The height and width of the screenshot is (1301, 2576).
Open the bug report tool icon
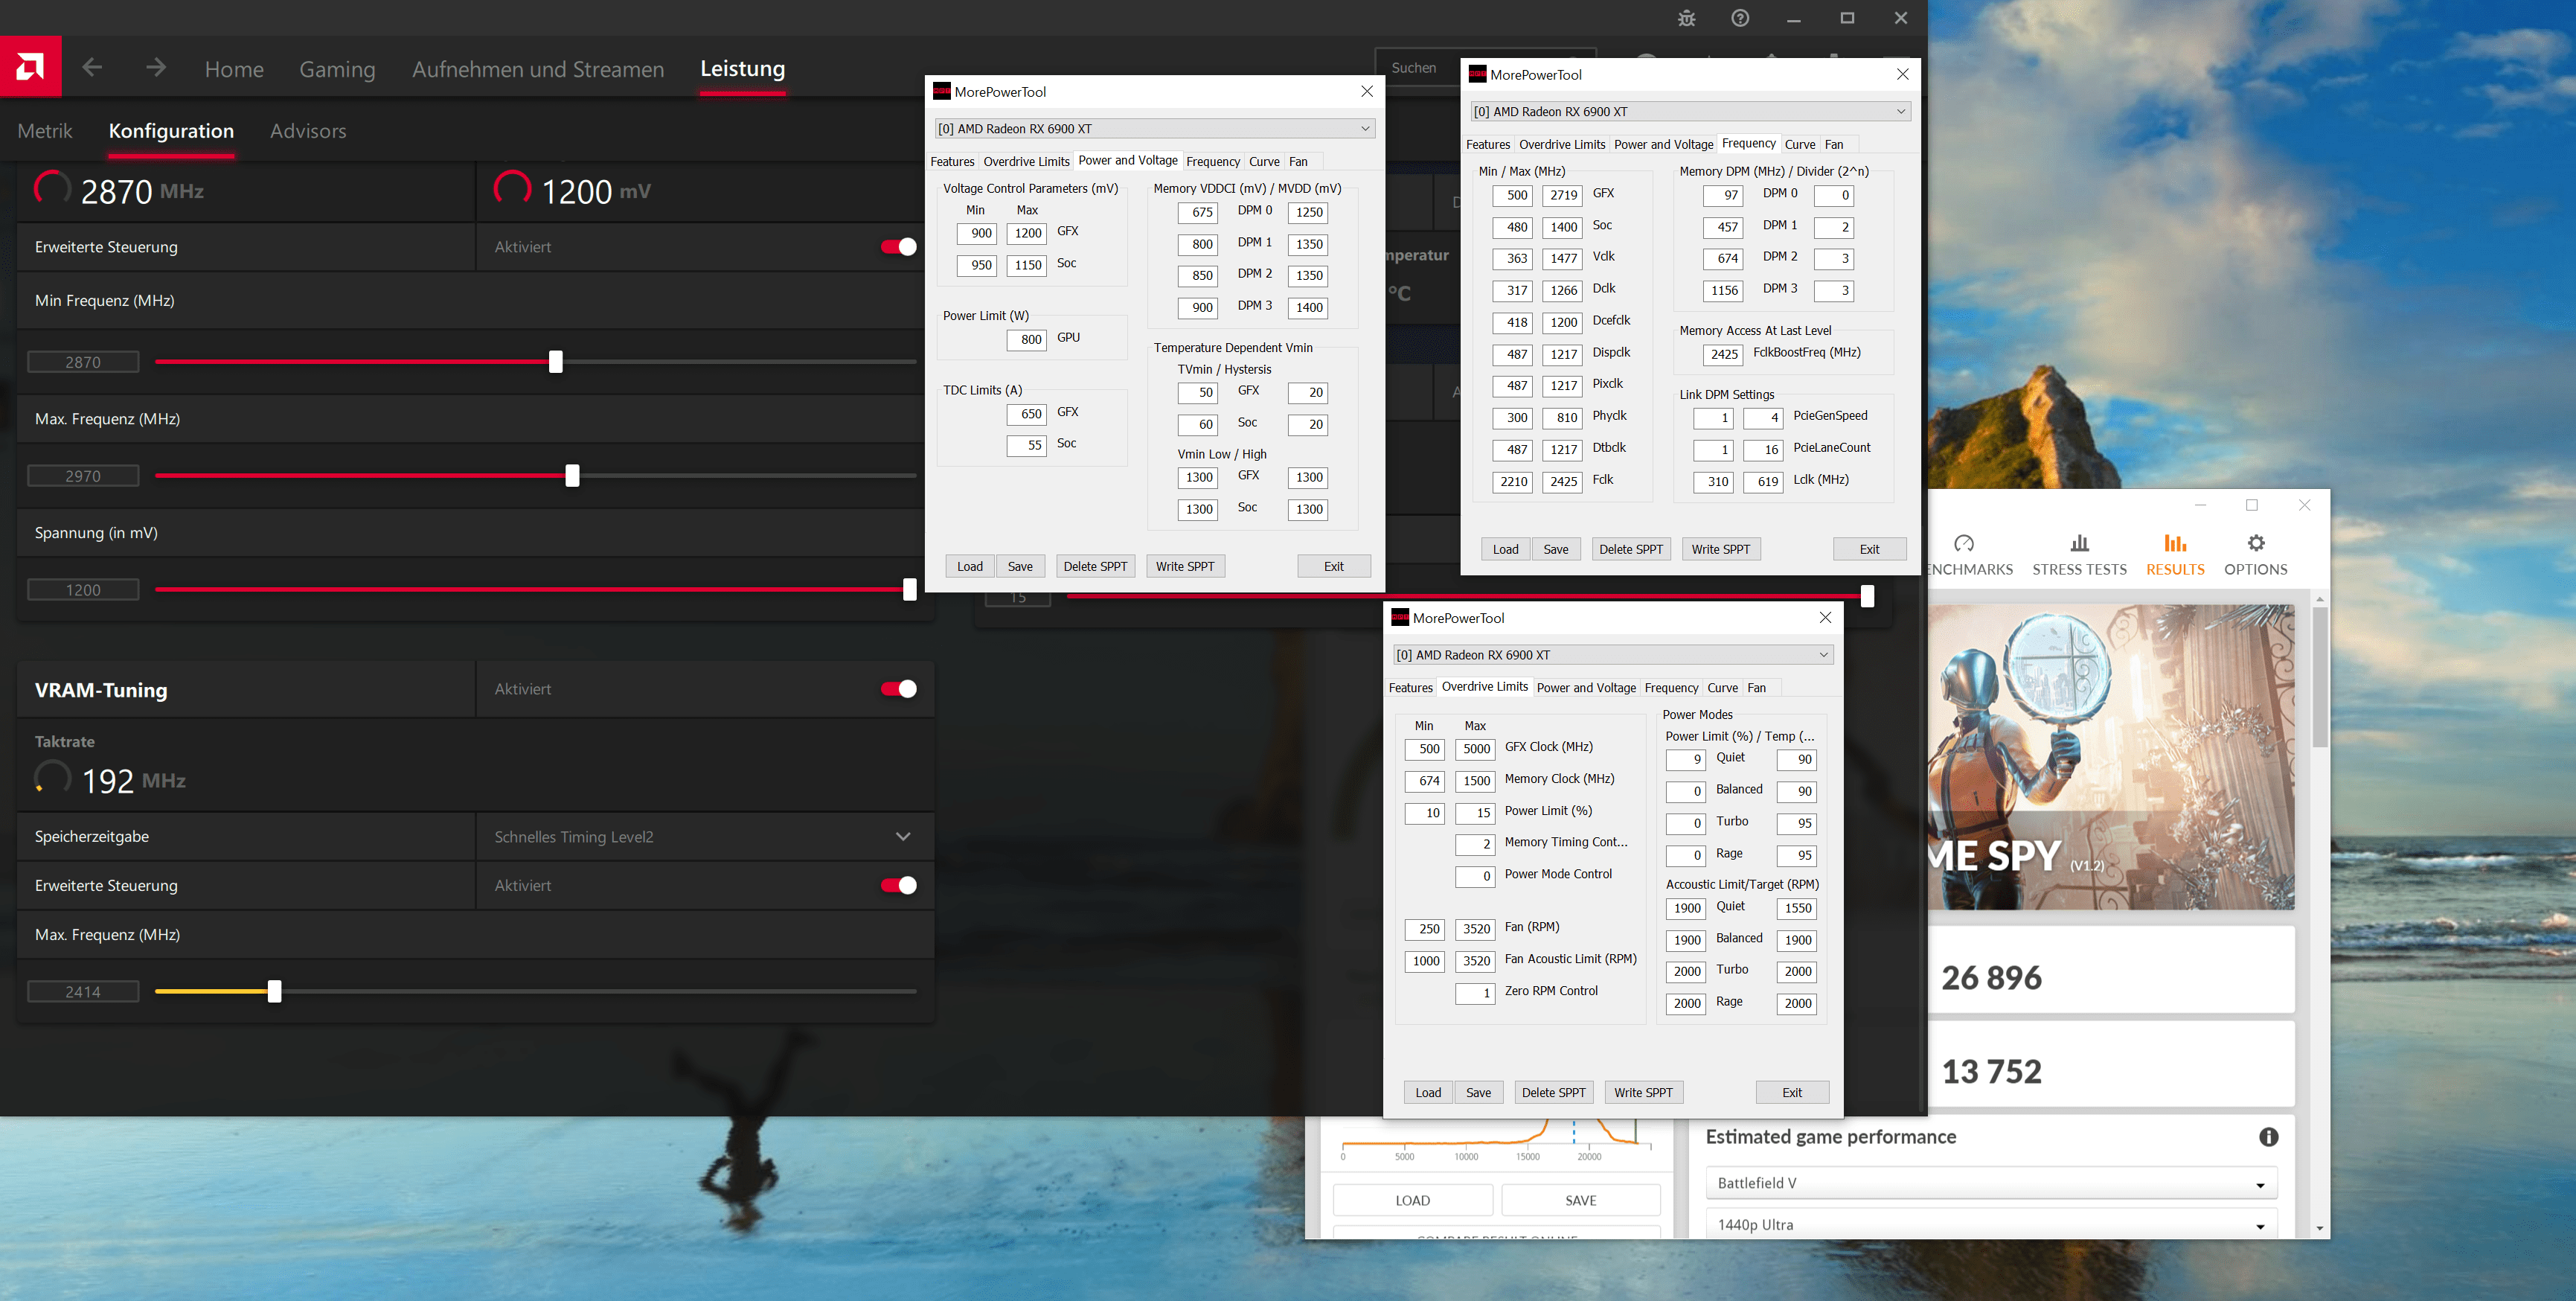(1687, 18)
